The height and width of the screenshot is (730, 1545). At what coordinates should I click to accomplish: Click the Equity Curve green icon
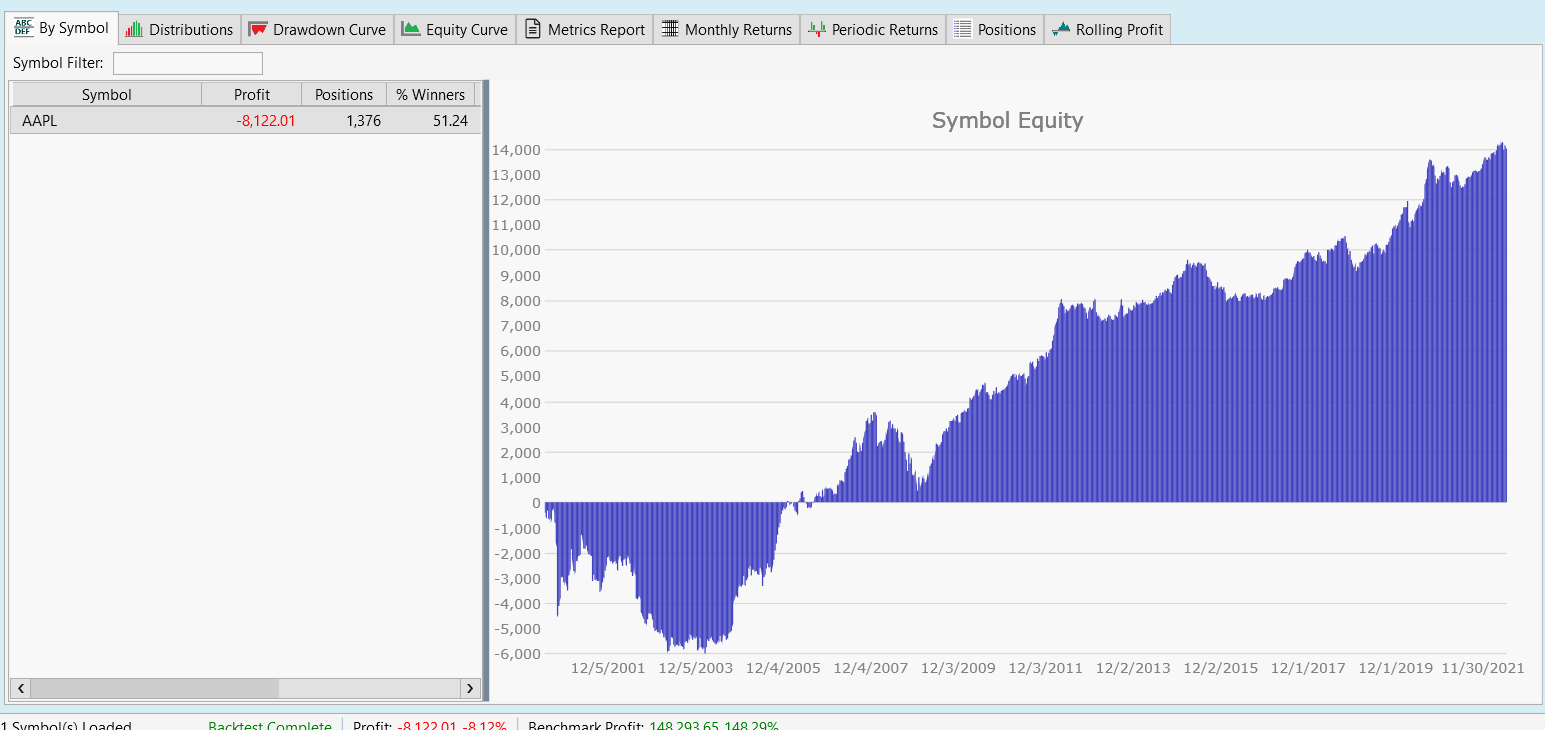click(410, 30)
